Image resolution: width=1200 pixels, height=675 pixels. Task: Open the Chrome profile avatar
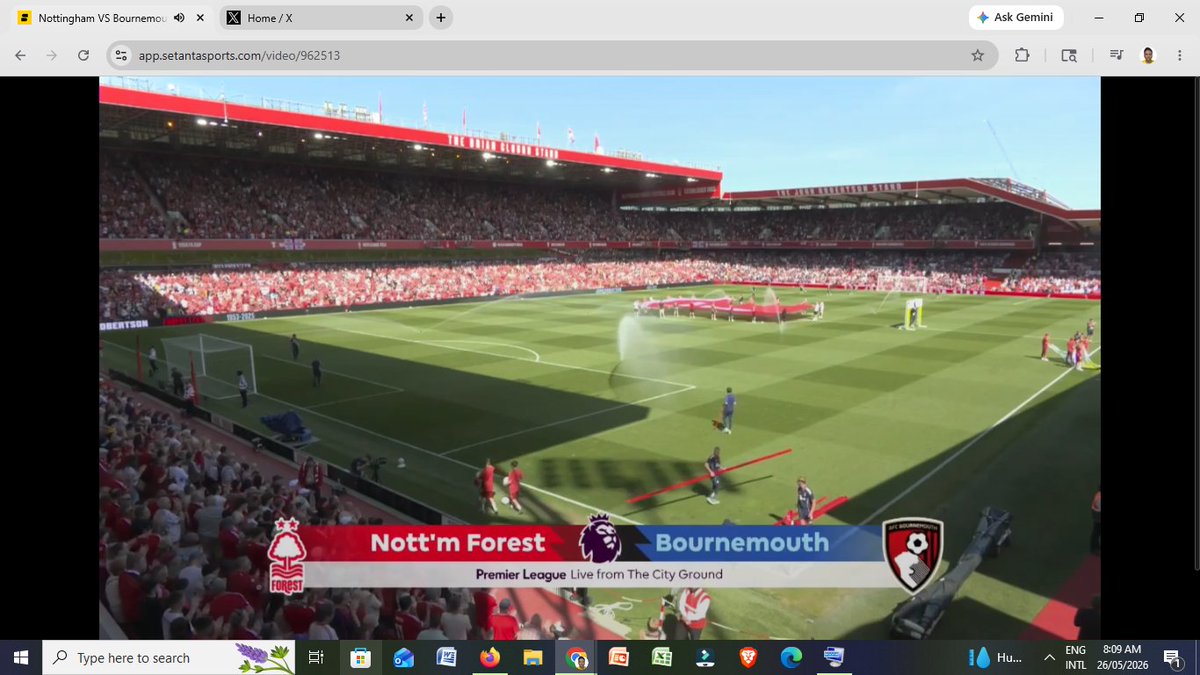tap(1148, 56)
